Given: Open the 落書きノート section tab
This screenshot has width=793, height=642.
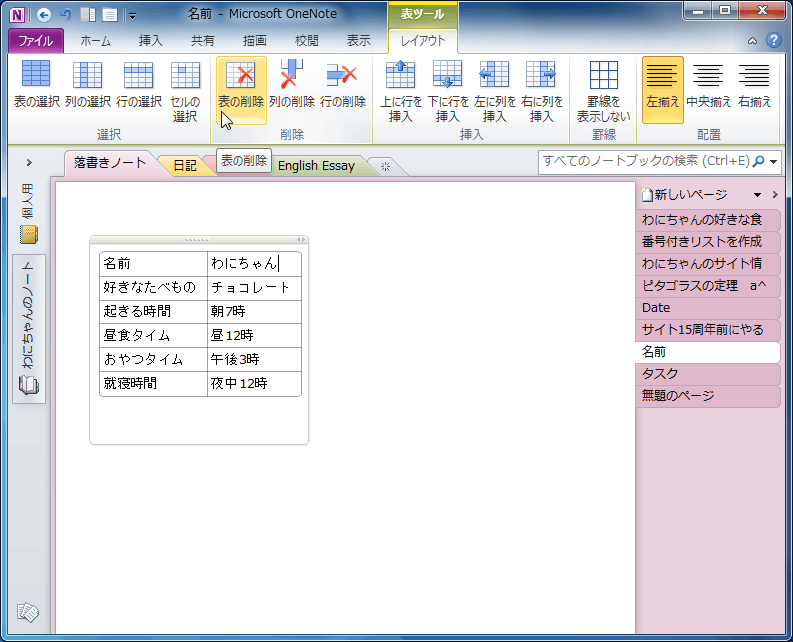Looking at the screenshot, I should 110,163.
